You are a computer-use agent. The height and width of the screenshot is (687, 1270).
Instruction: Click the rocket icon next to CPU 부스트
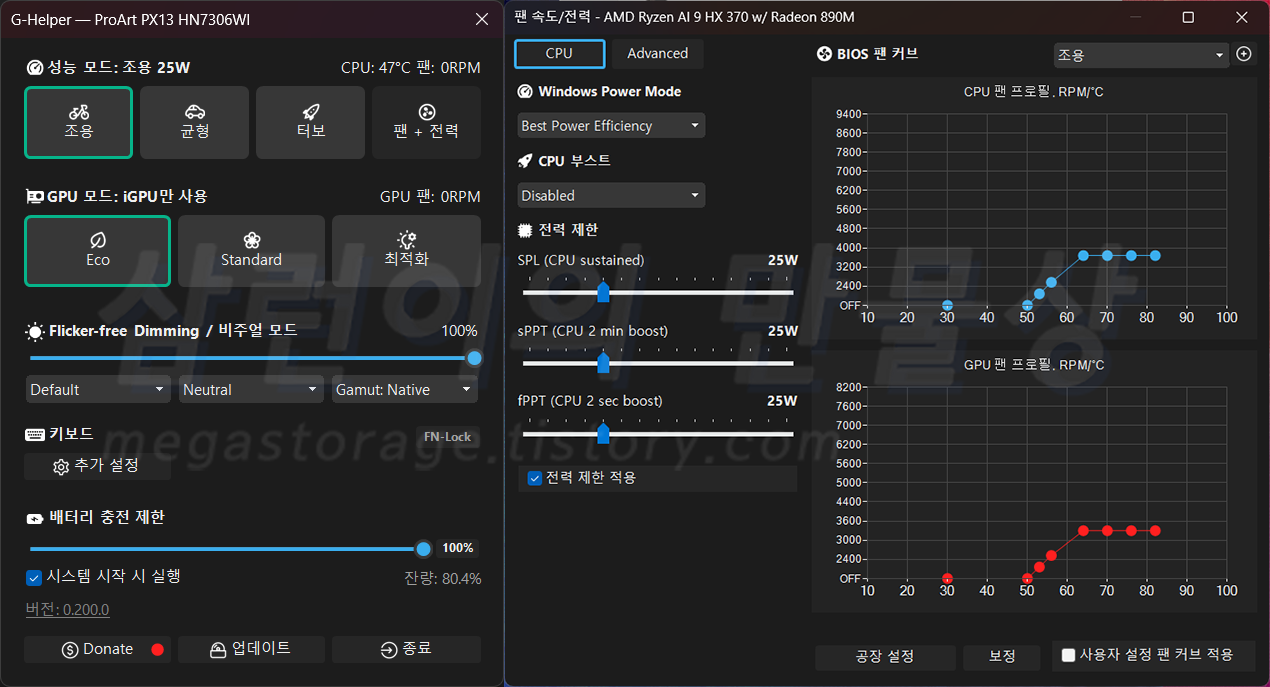coord(525,161)
